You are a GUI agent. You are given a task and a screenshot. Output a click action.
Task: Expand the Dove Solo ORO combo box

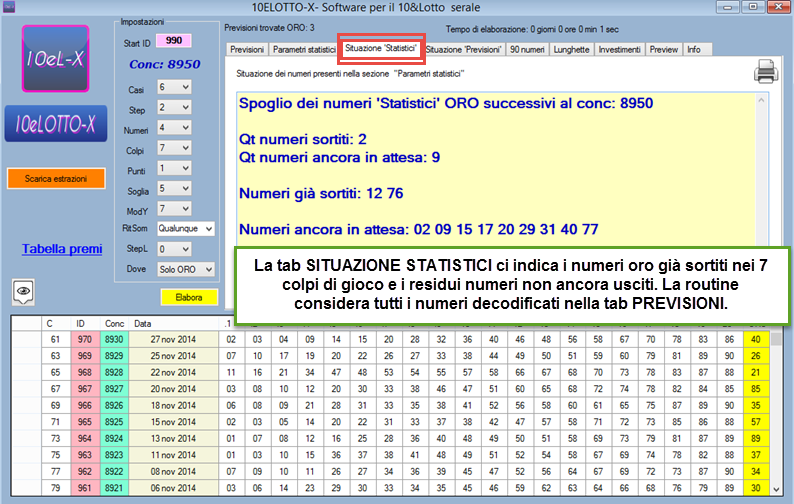pyautogui.click(x=185, y=269)
